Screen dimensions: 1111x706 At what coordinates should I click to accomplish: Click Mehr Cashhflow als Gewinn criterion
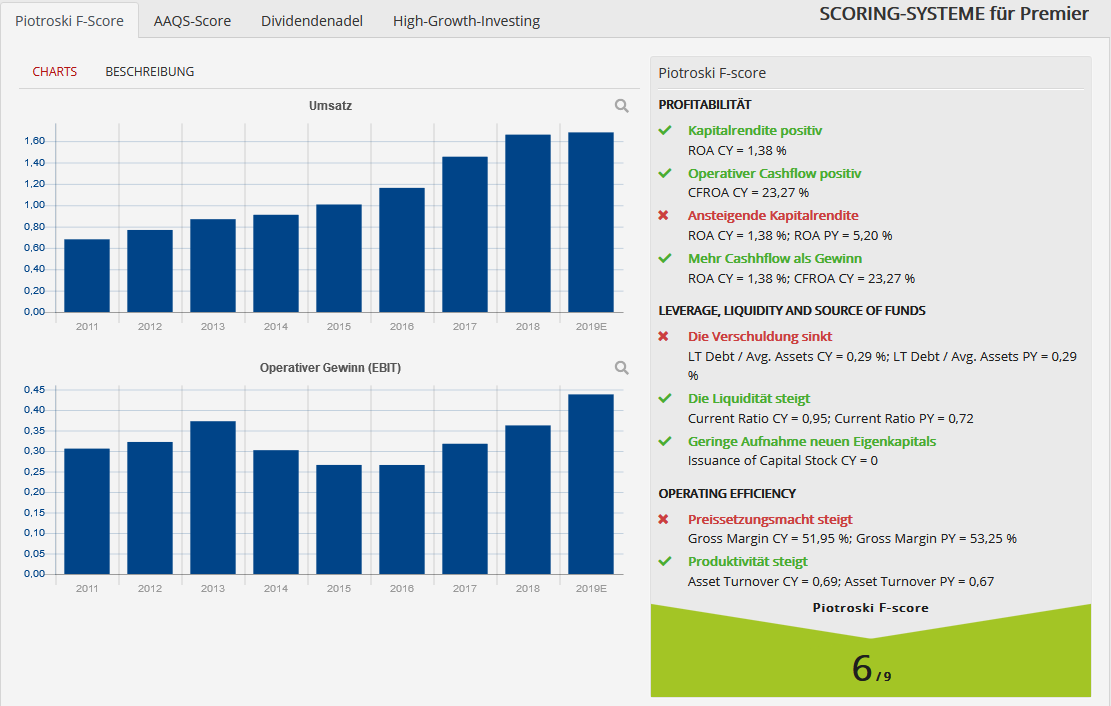775,259
